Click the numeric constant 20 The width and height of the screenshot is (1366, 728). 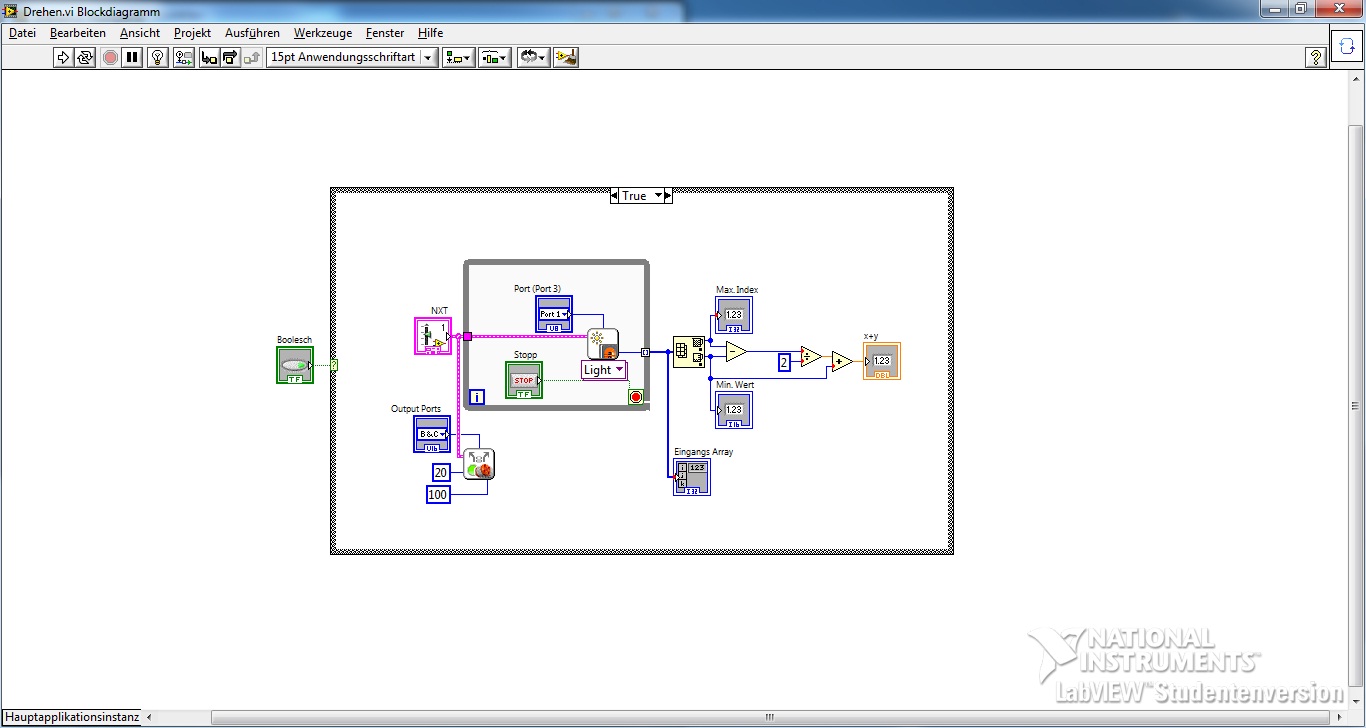pyautogui.click(x=441, y=473)
